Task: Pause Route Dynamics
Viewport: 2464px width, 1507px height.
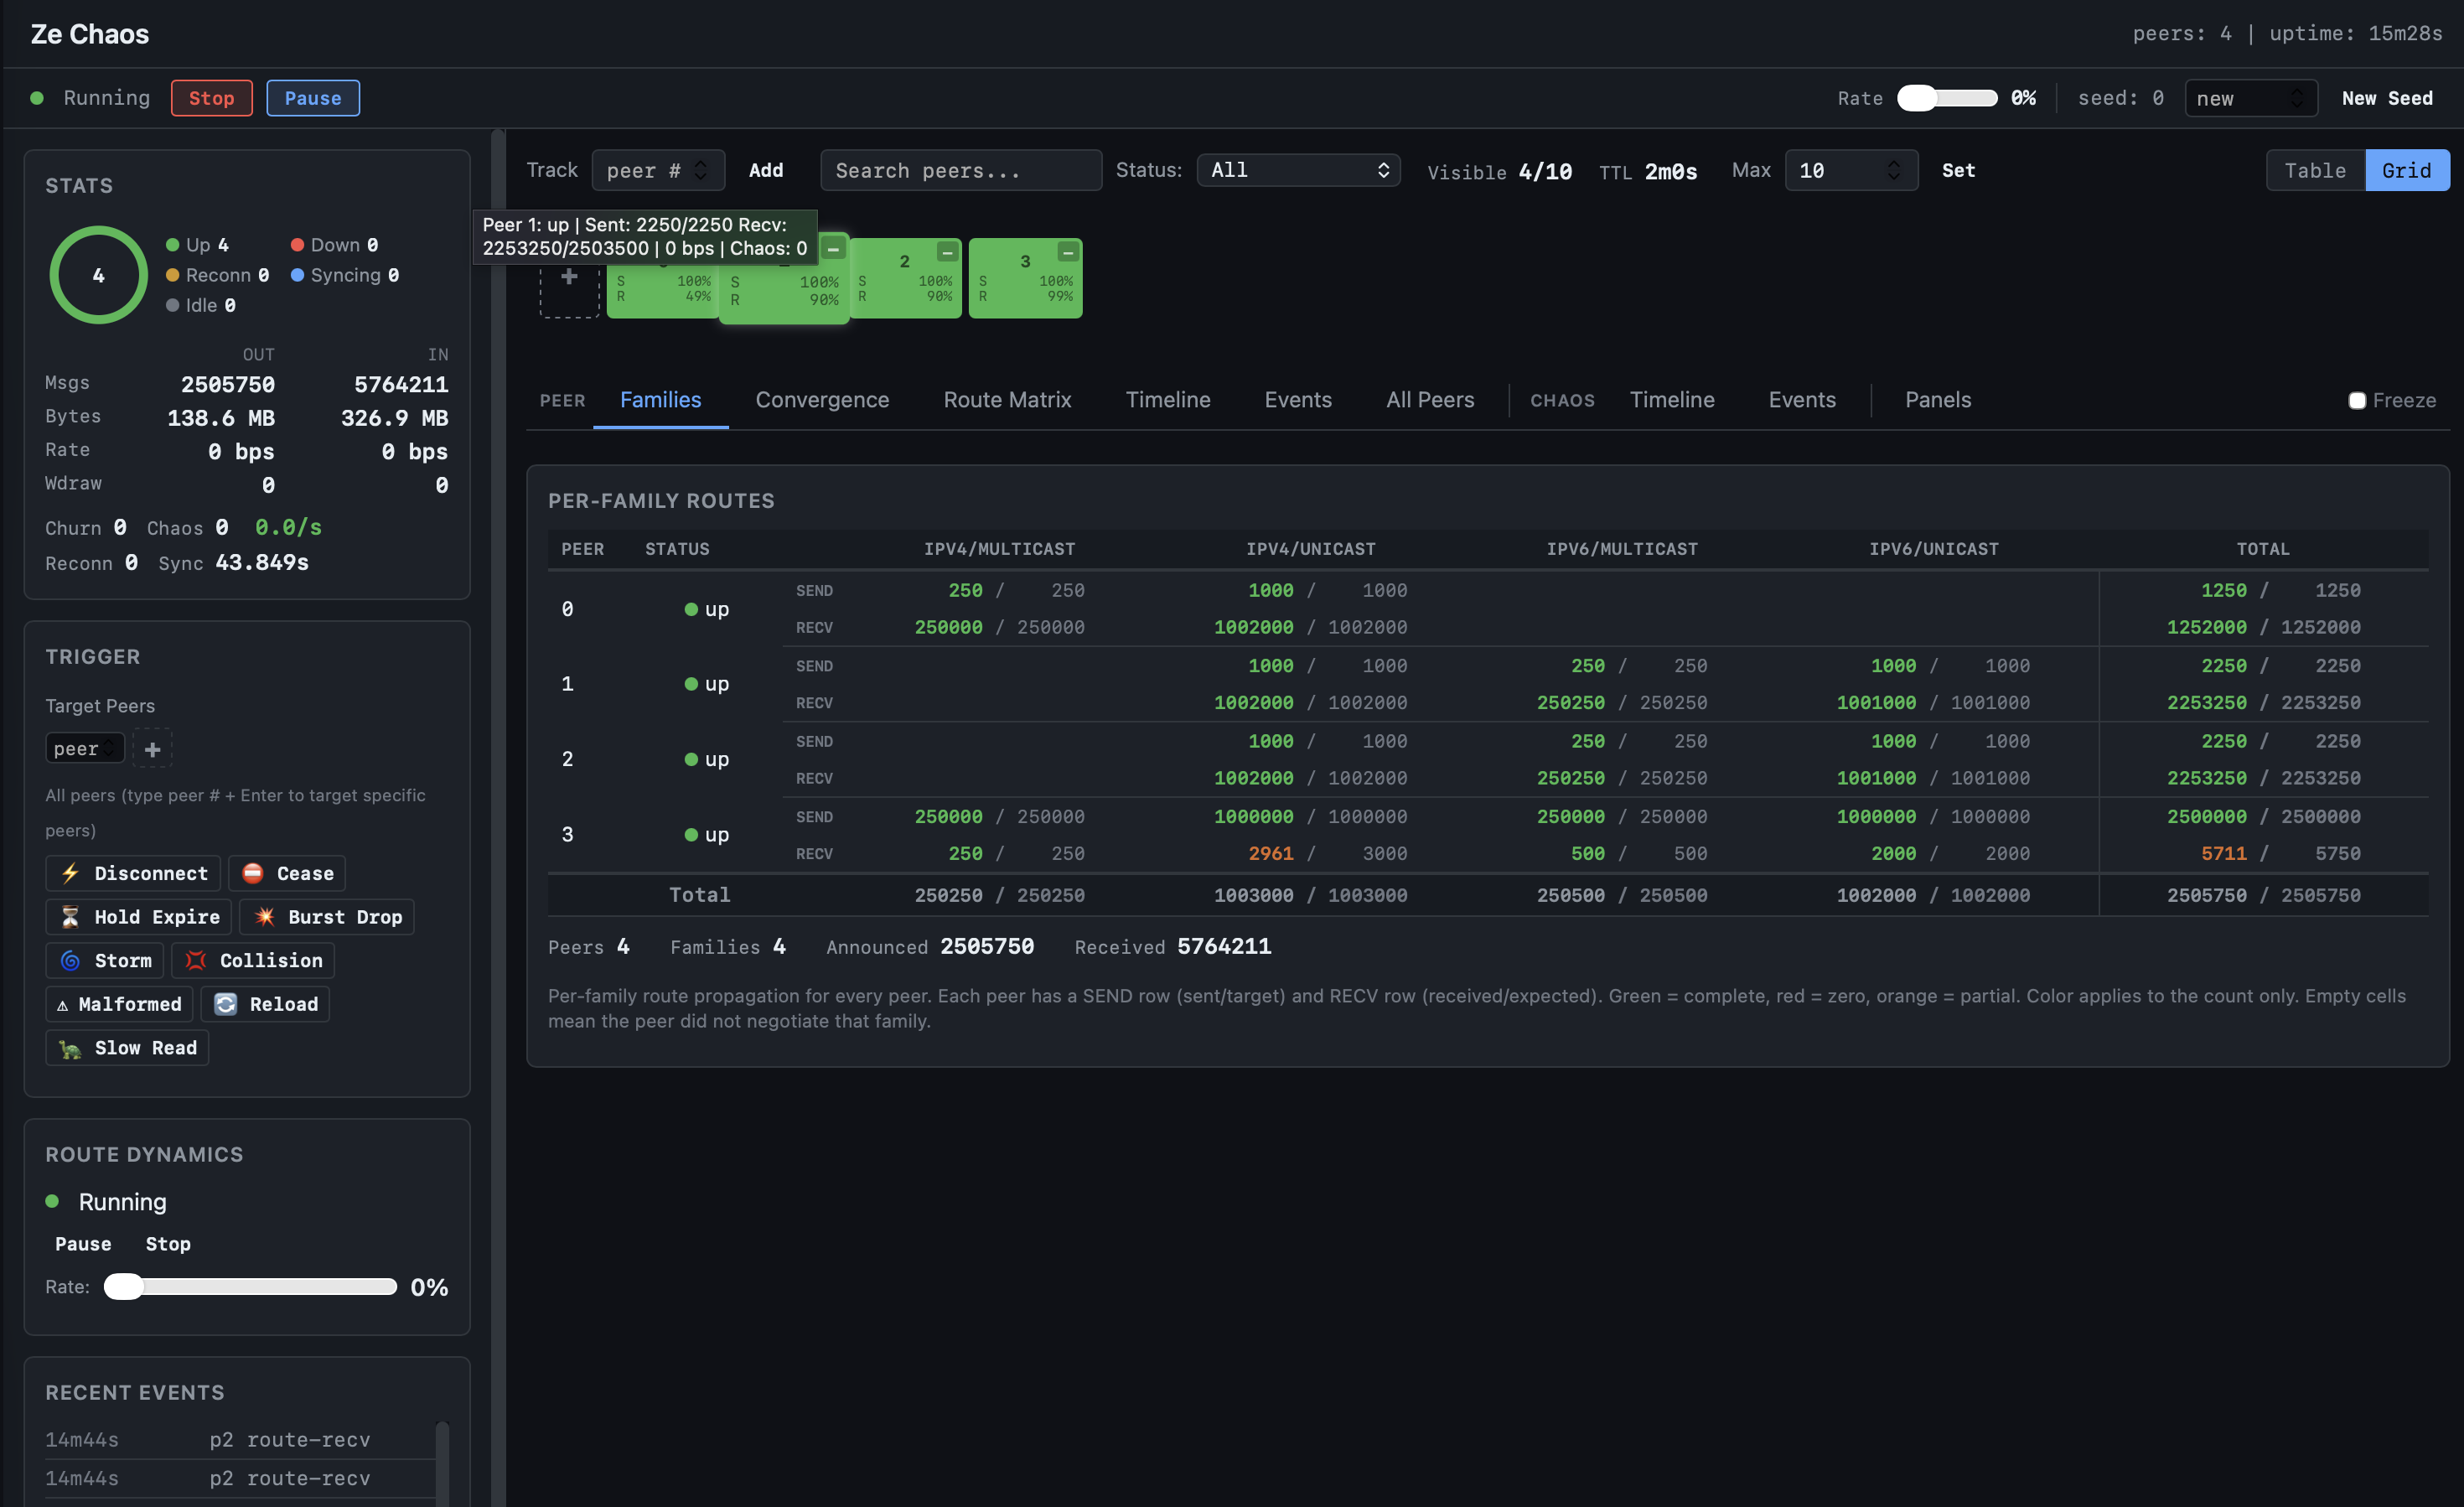Action: tap(83, 1244)
